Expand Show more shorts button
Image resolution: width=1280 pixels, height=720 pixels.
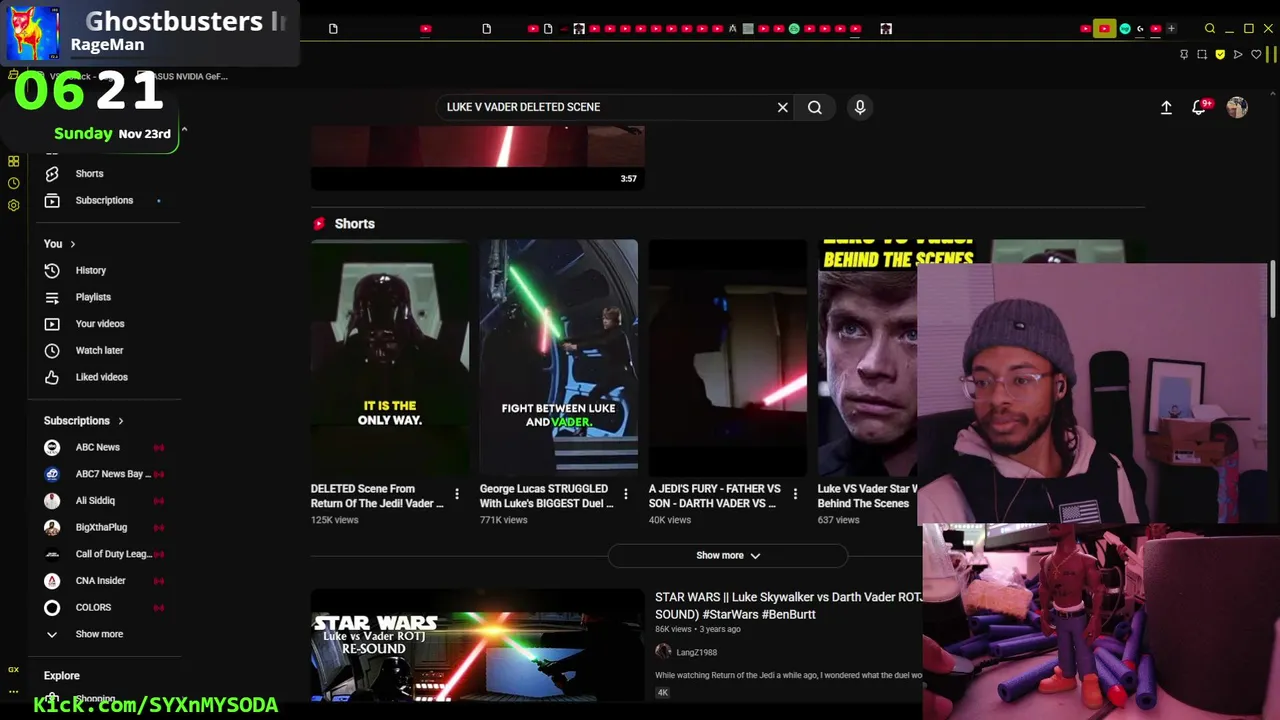[728, 555]
